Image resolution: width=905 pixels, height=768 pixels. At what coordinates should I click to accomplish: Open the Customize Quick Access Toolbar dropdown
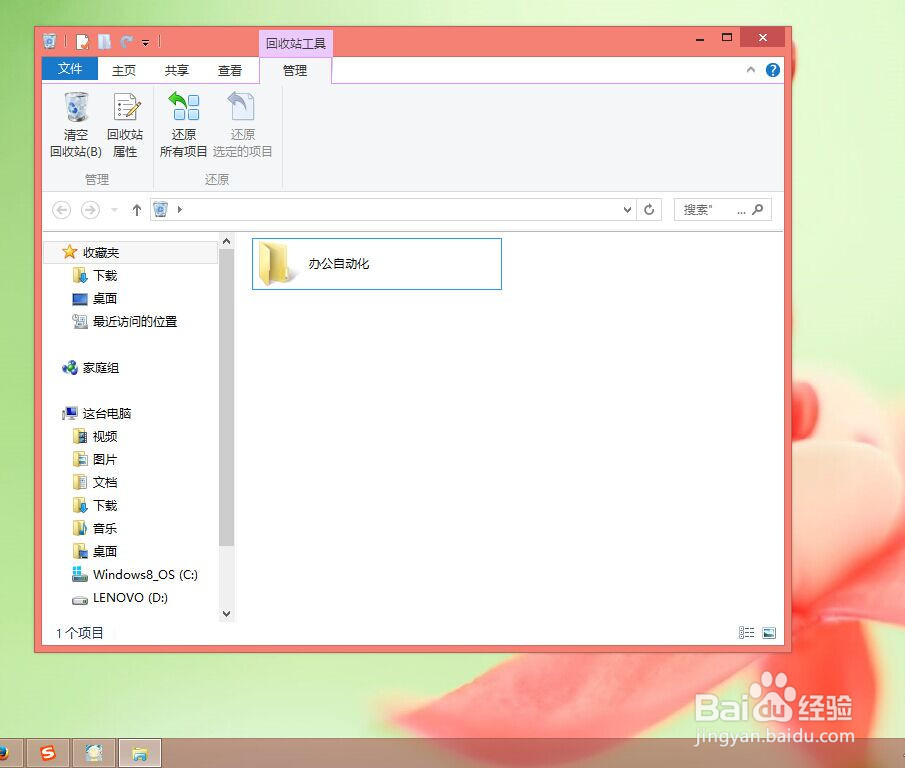click(145, 43)
